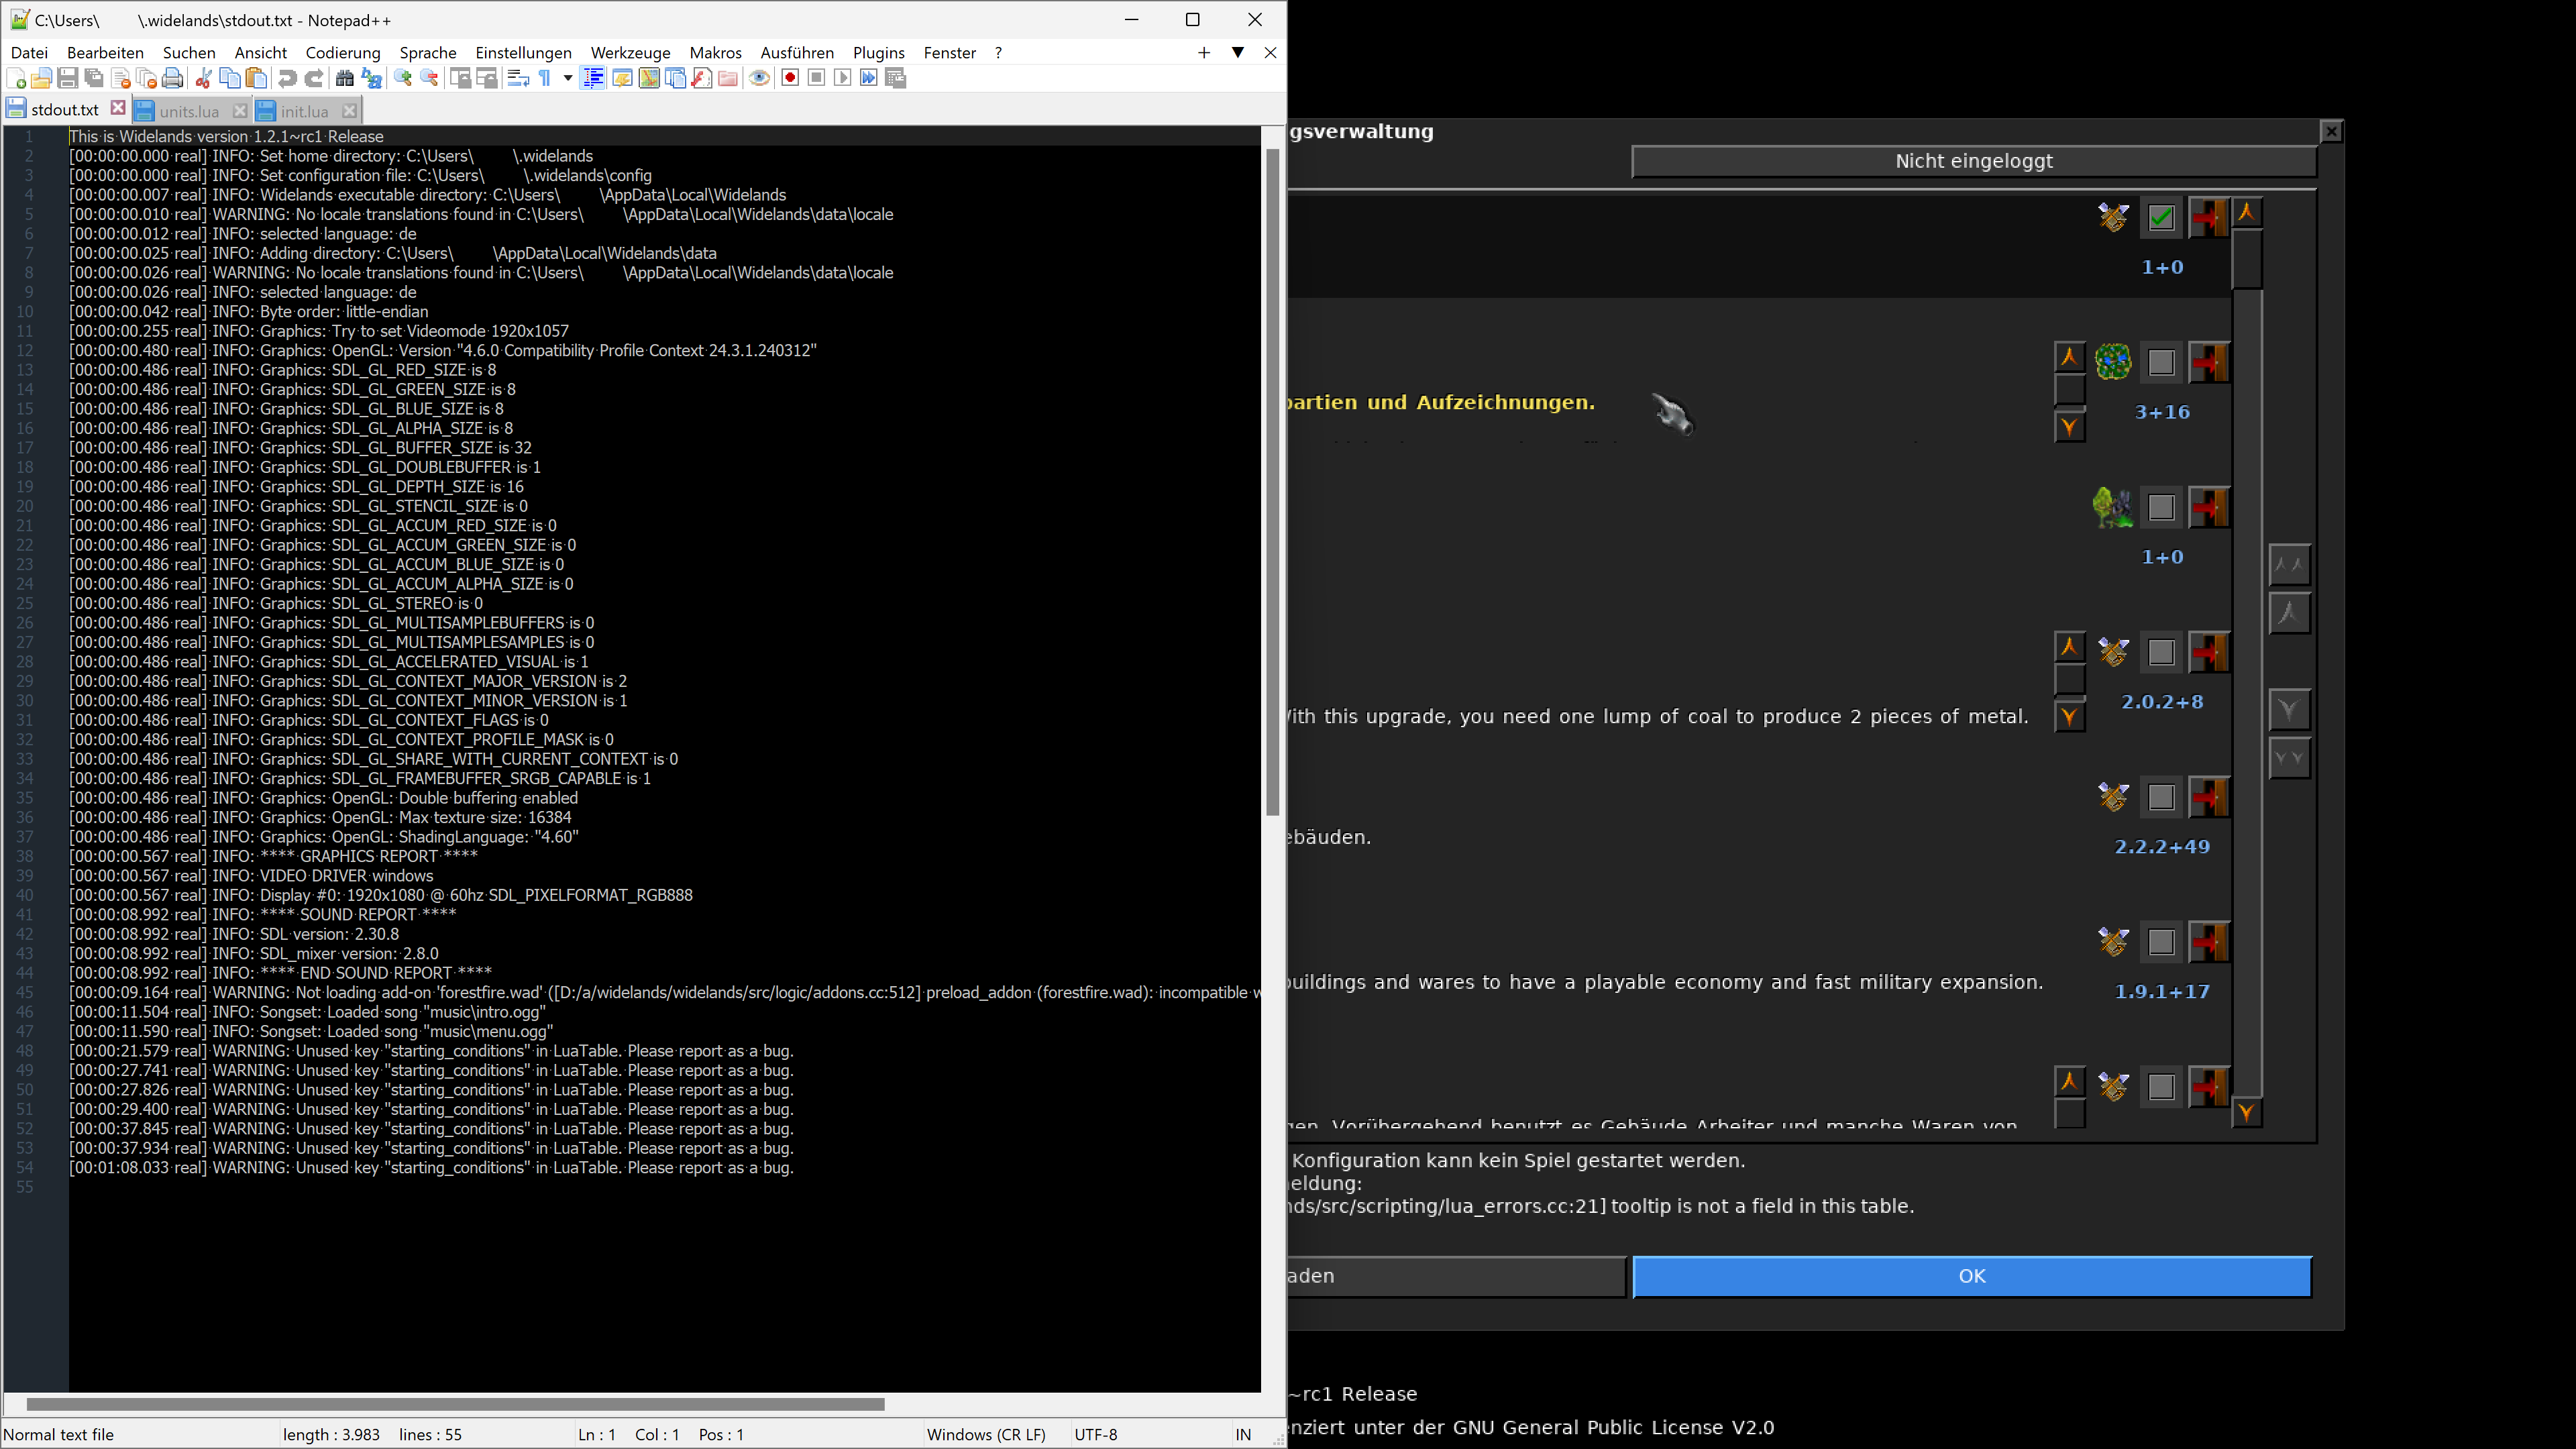Click the Save all toolbar icon
The height and width of the screenshot is (1449, 2576).
(x=94, y=78)
